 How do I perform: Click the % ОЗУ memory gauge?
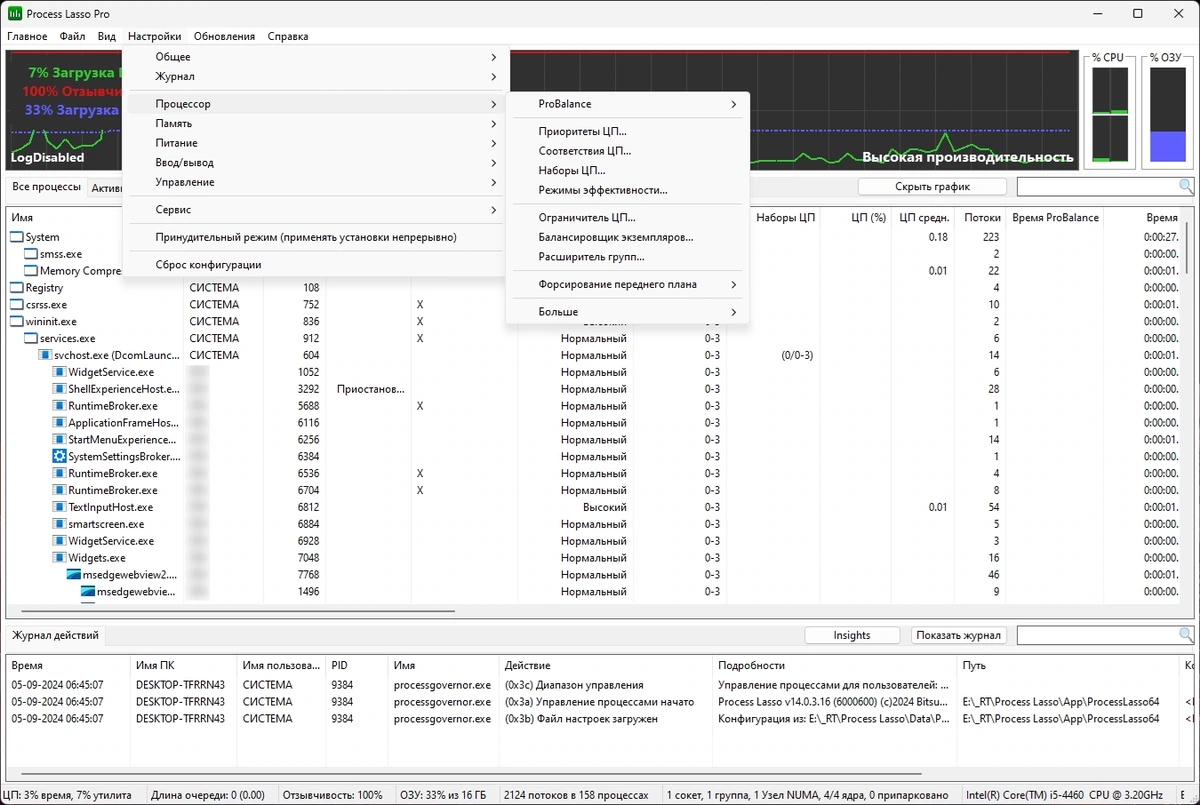pos(1167,115)
